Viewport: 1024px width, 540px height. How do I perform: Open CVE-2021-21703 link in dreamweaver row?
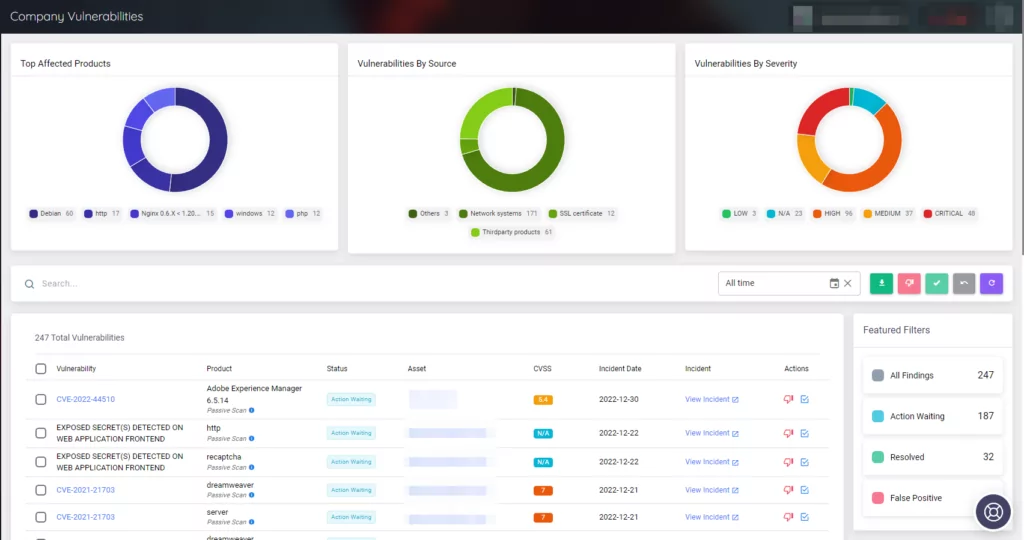tap(86, 490)
